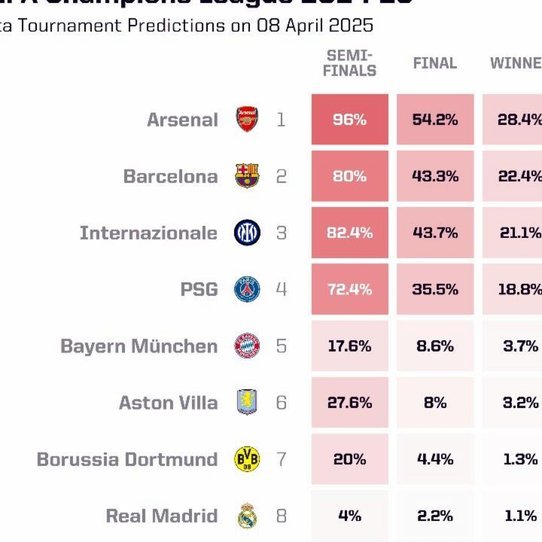Click the Aston Villa club crest

[x=247, y=402]
